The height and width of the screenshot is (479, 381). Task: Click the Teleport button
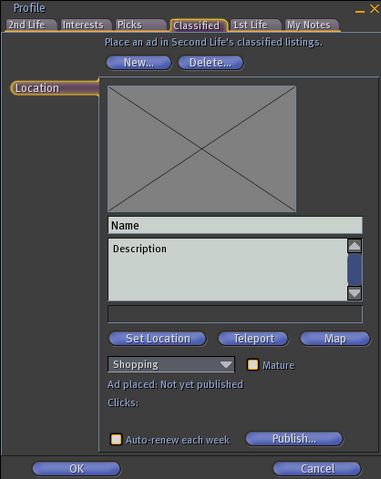click(253, 339)
